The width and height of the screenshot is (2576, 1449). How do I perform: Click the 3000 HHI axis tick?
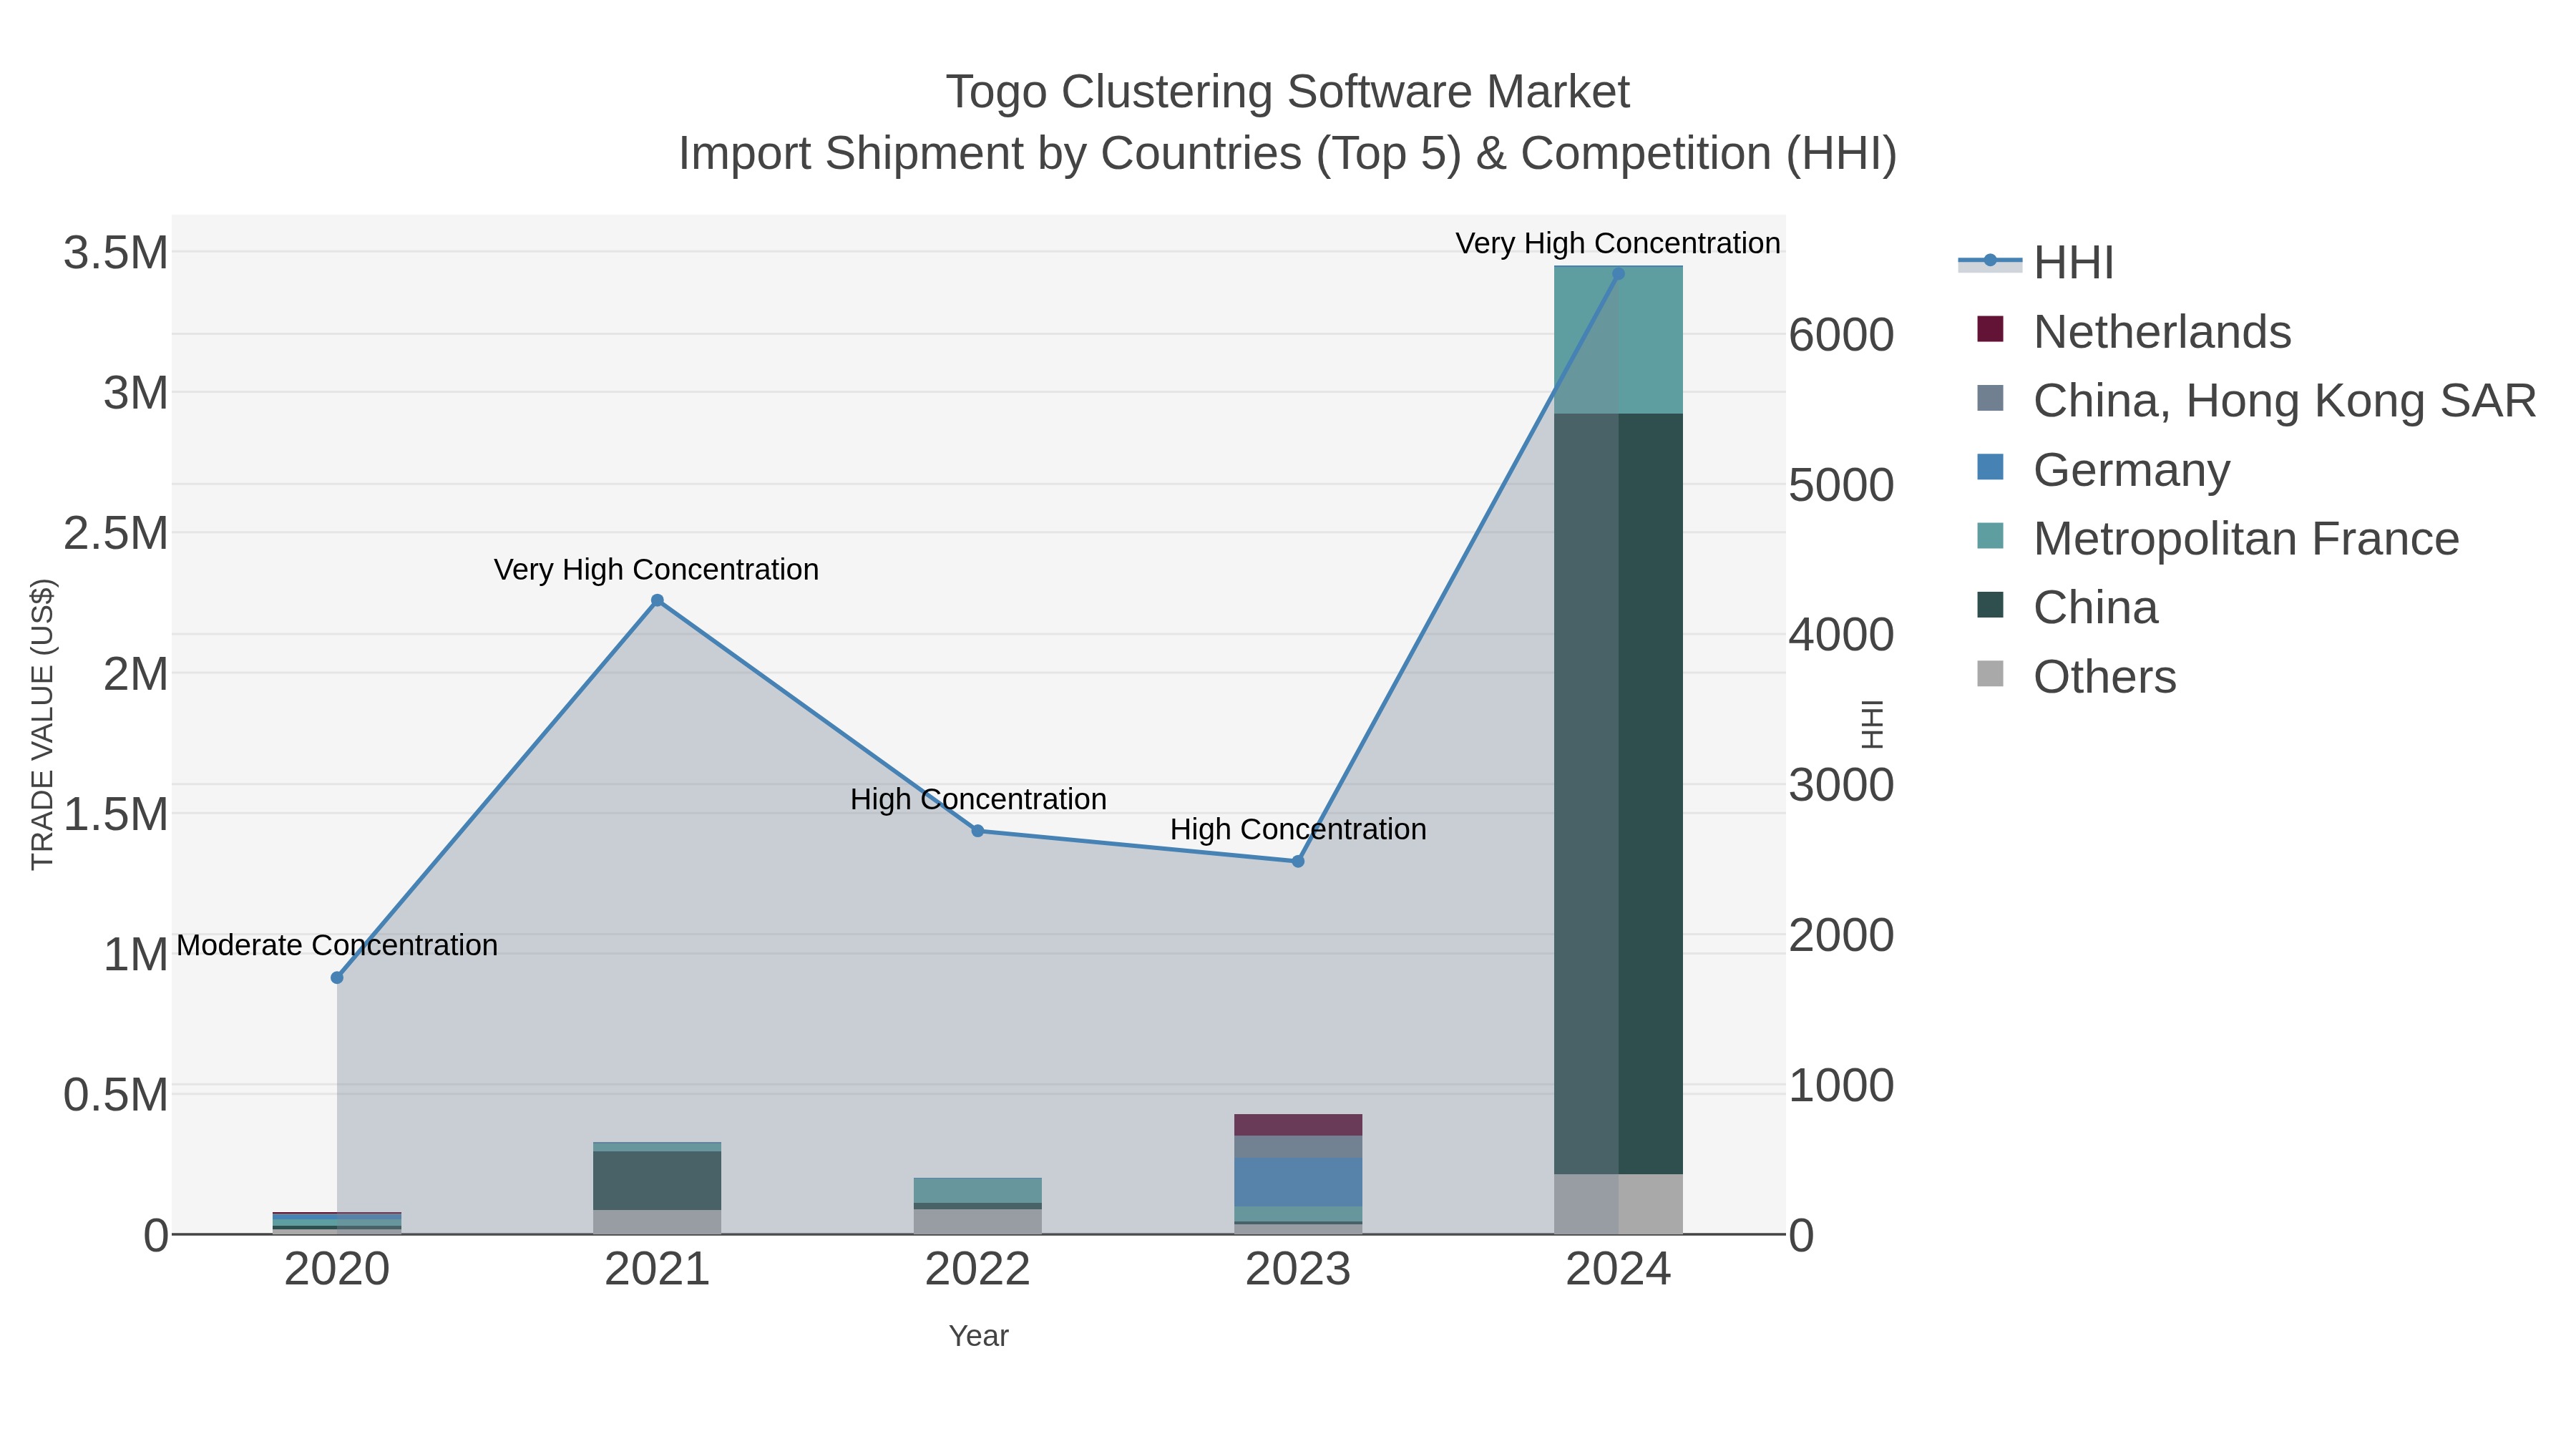coord(1841,785)
